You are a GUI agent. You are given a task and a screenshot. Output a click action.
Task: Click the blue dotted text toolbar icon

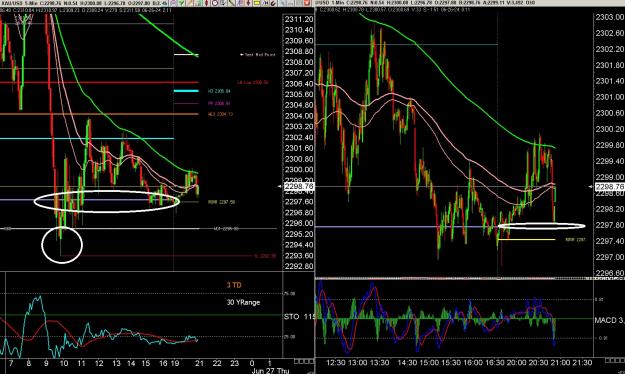[x=265, y=3]
